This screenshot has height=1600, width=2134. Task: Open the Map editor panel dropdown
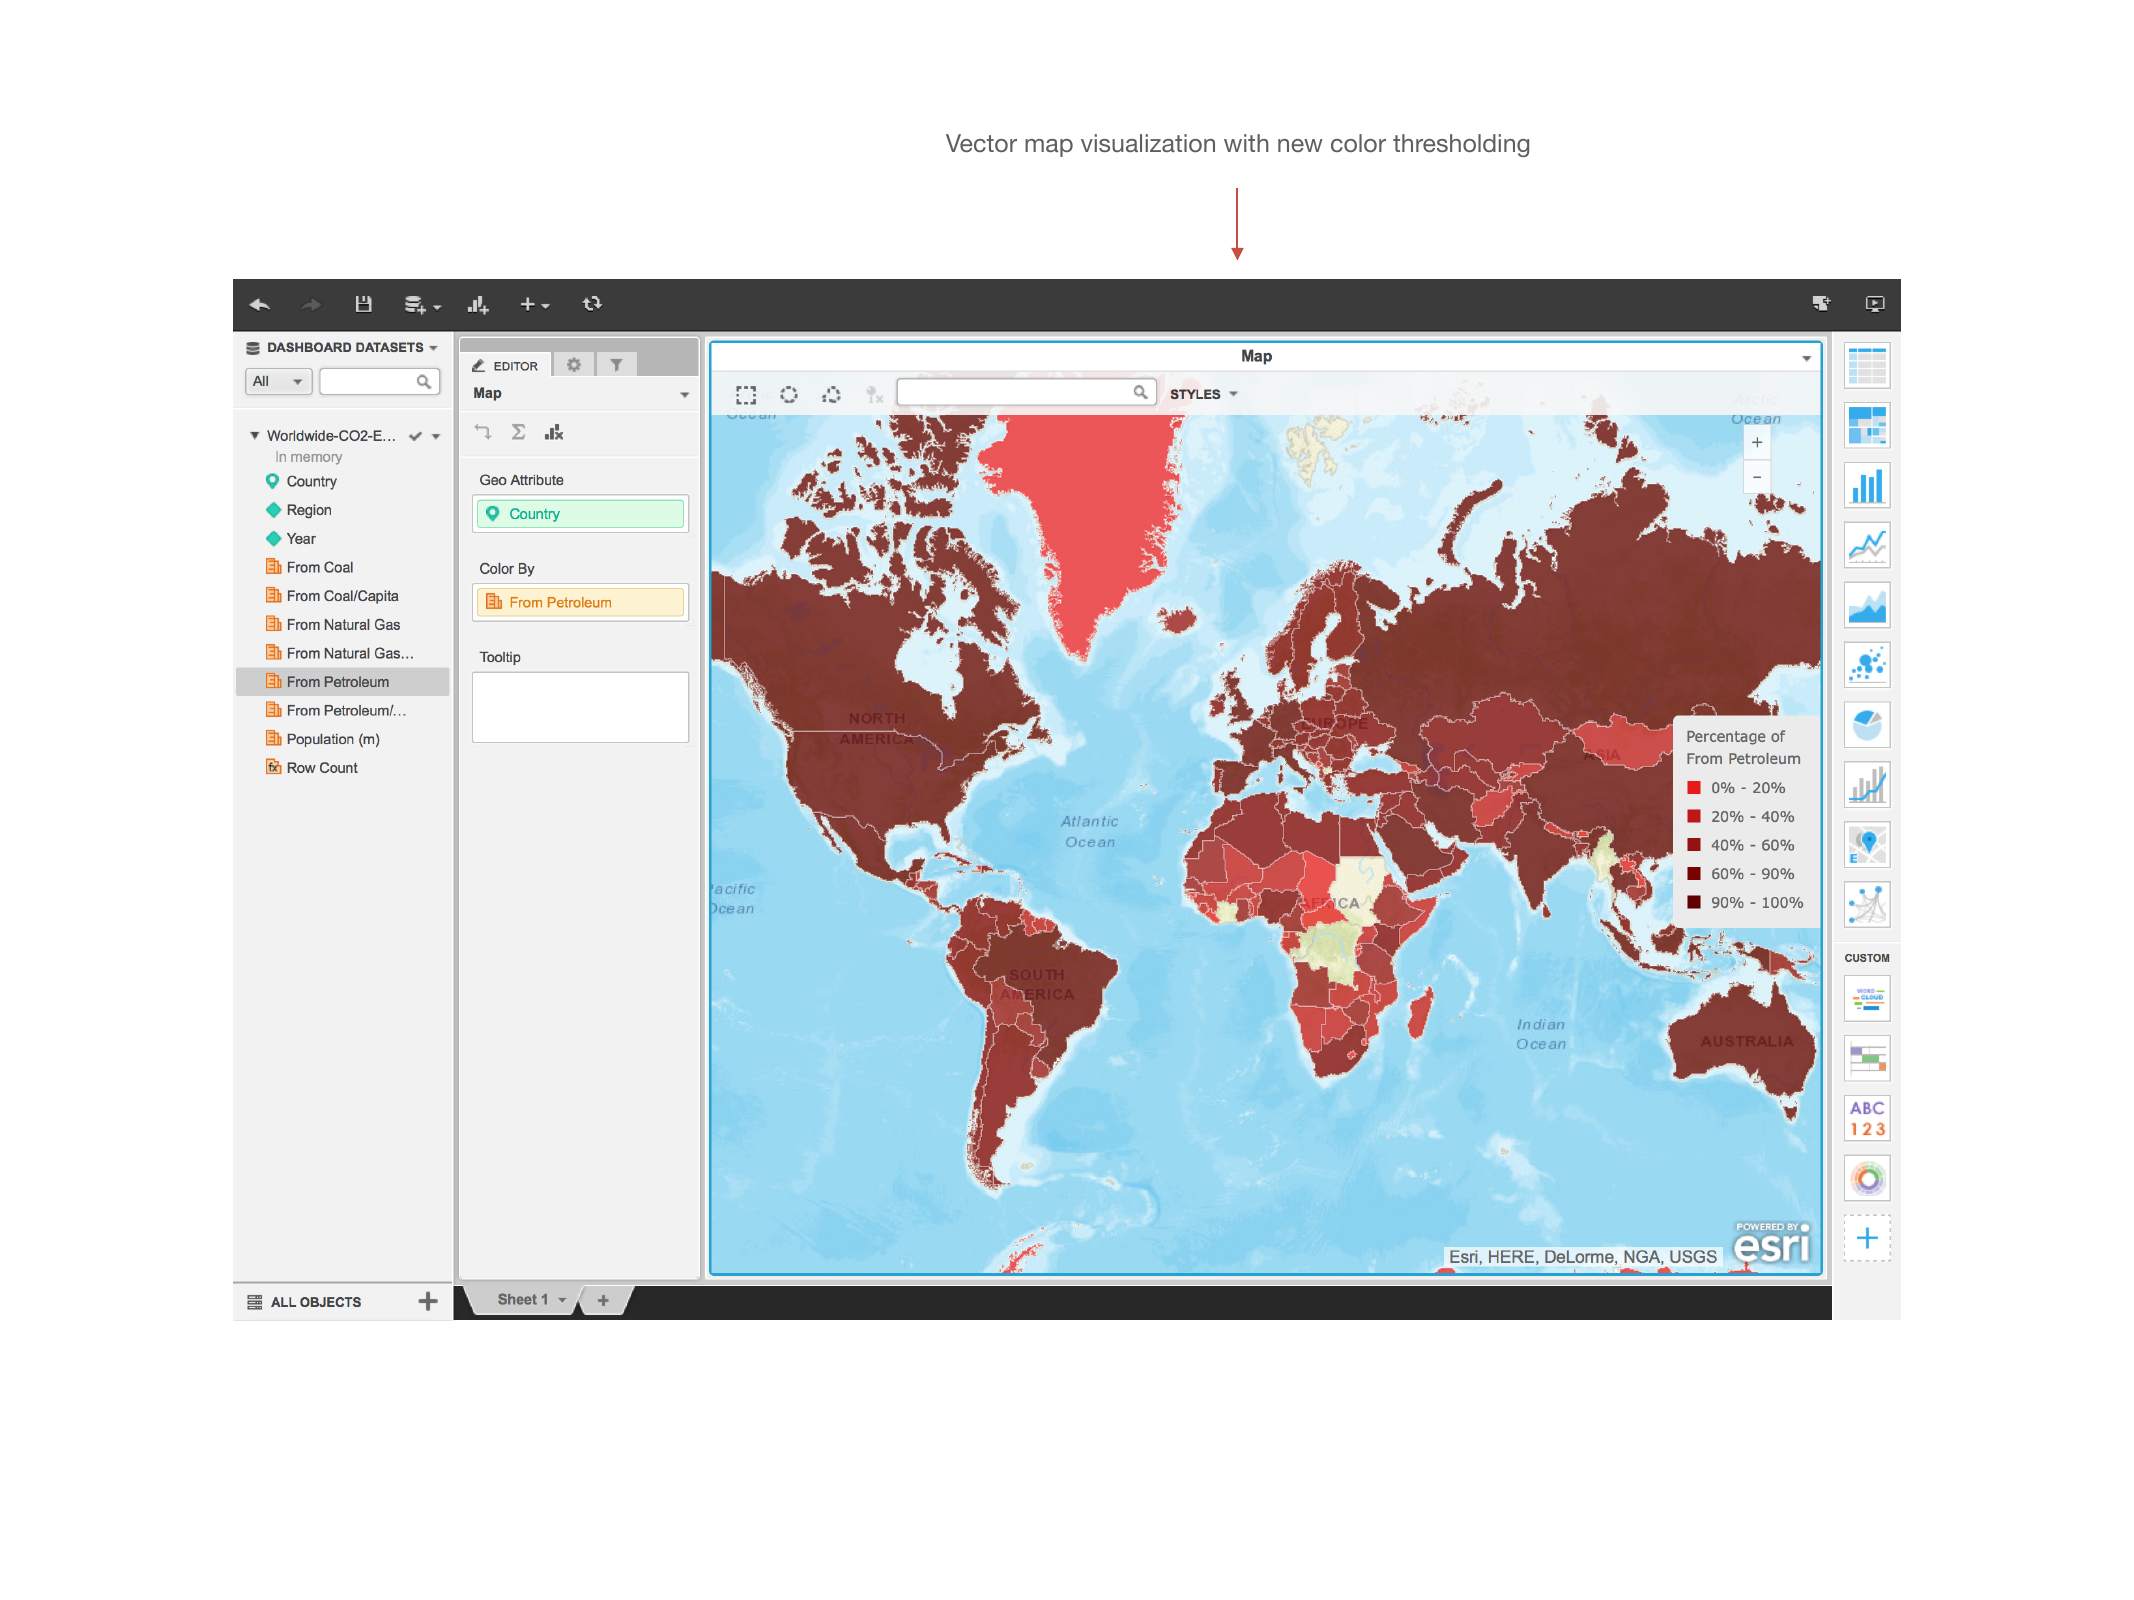coord(684,395)
